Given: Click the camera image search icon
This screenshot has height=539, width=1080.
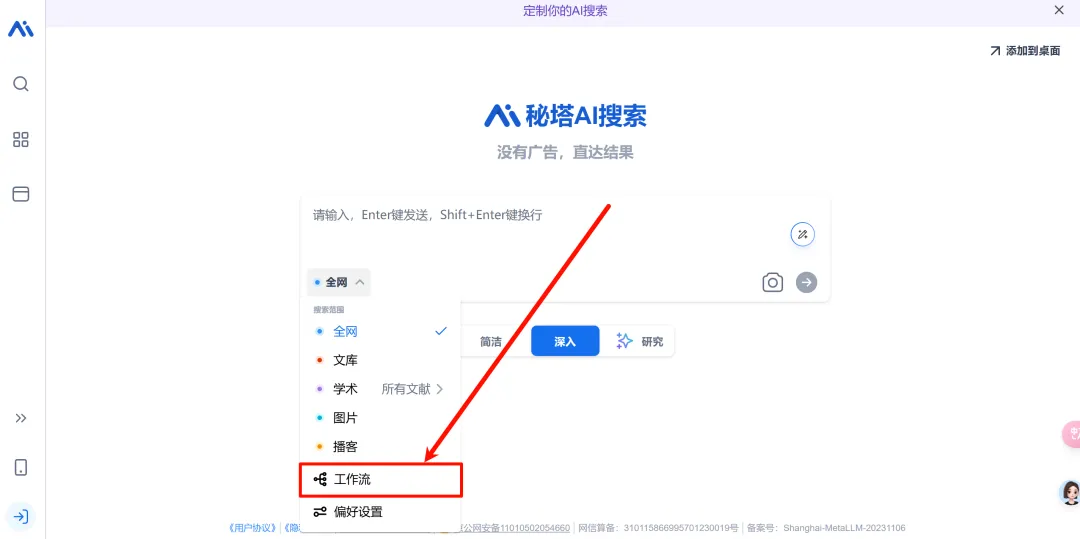Looking at the screenshot, I should point(773,282).
